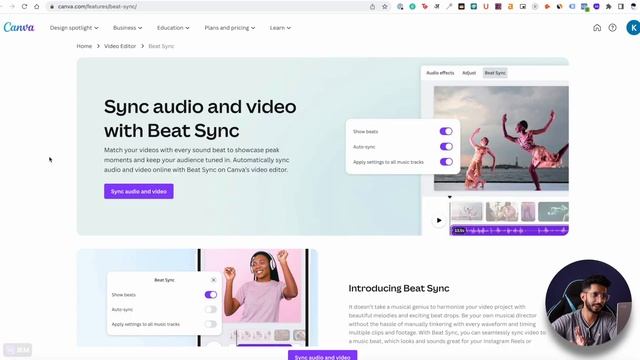Image resolution: width=640 pixels, height=360 pixels.
Task: Select the teal fourth clip in timeline
Action: pyautogui.click(x=553, y=212)
